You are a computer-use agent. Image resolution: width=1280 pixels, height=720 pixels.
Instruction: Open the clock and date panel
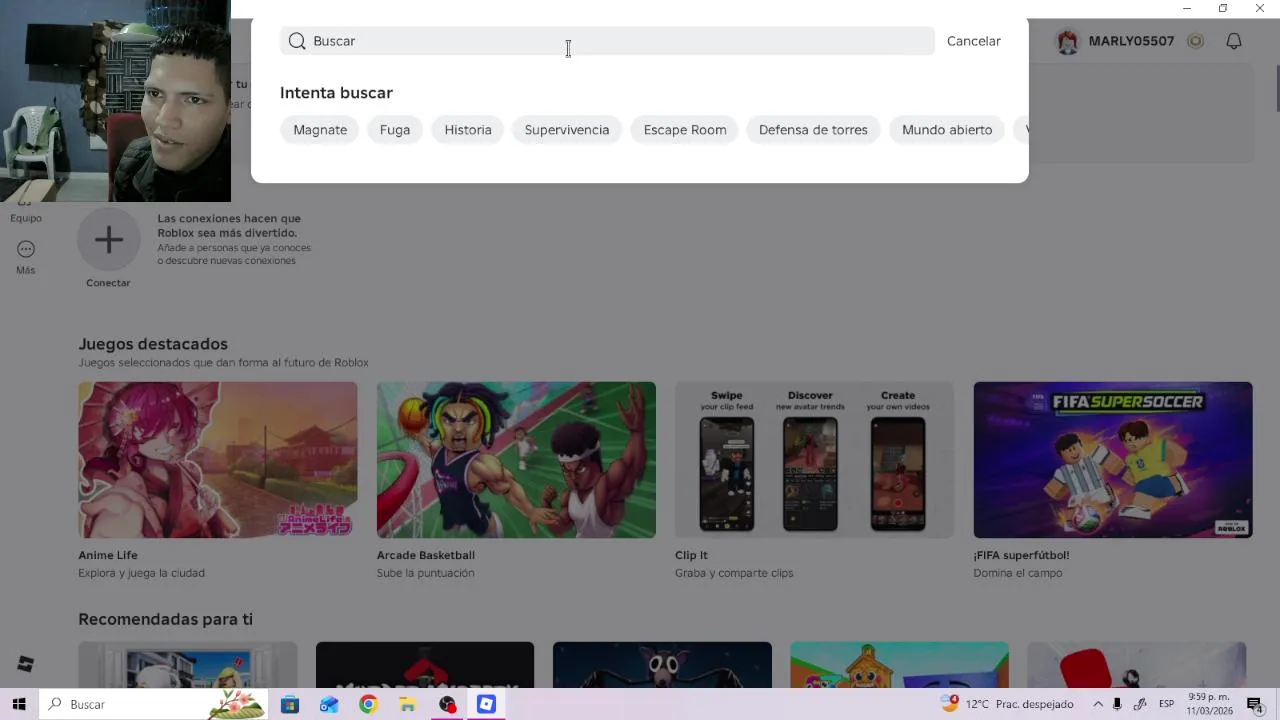[x=1209, y=704]
